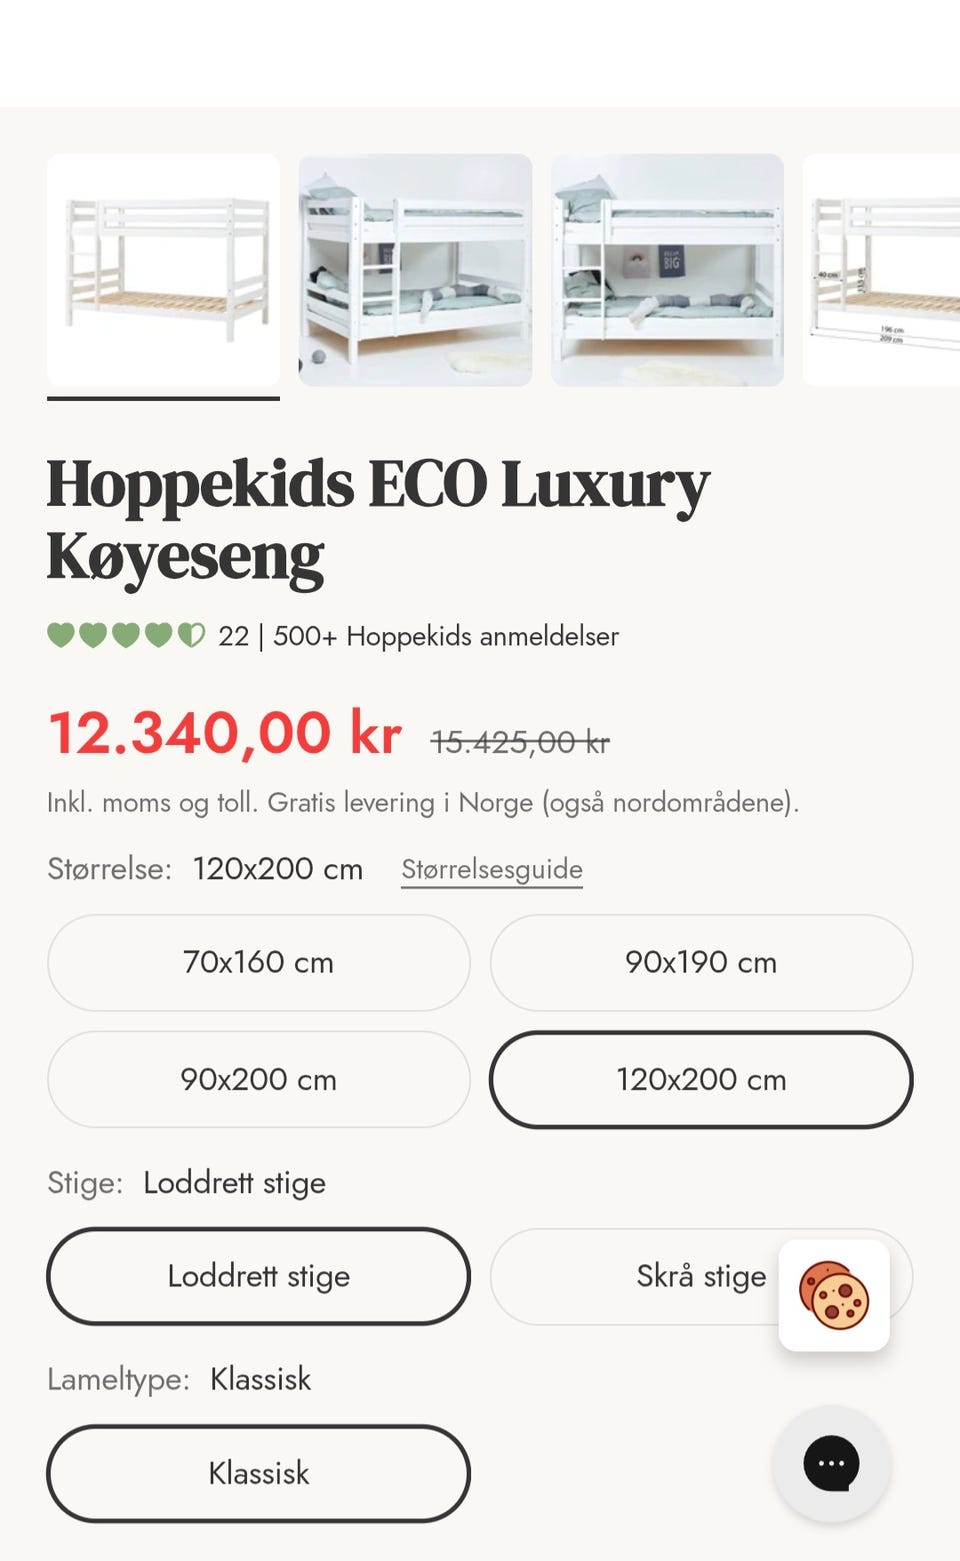
Task: Click the sale price 12.340,00 kr
Action: click(x=225, y=733)
